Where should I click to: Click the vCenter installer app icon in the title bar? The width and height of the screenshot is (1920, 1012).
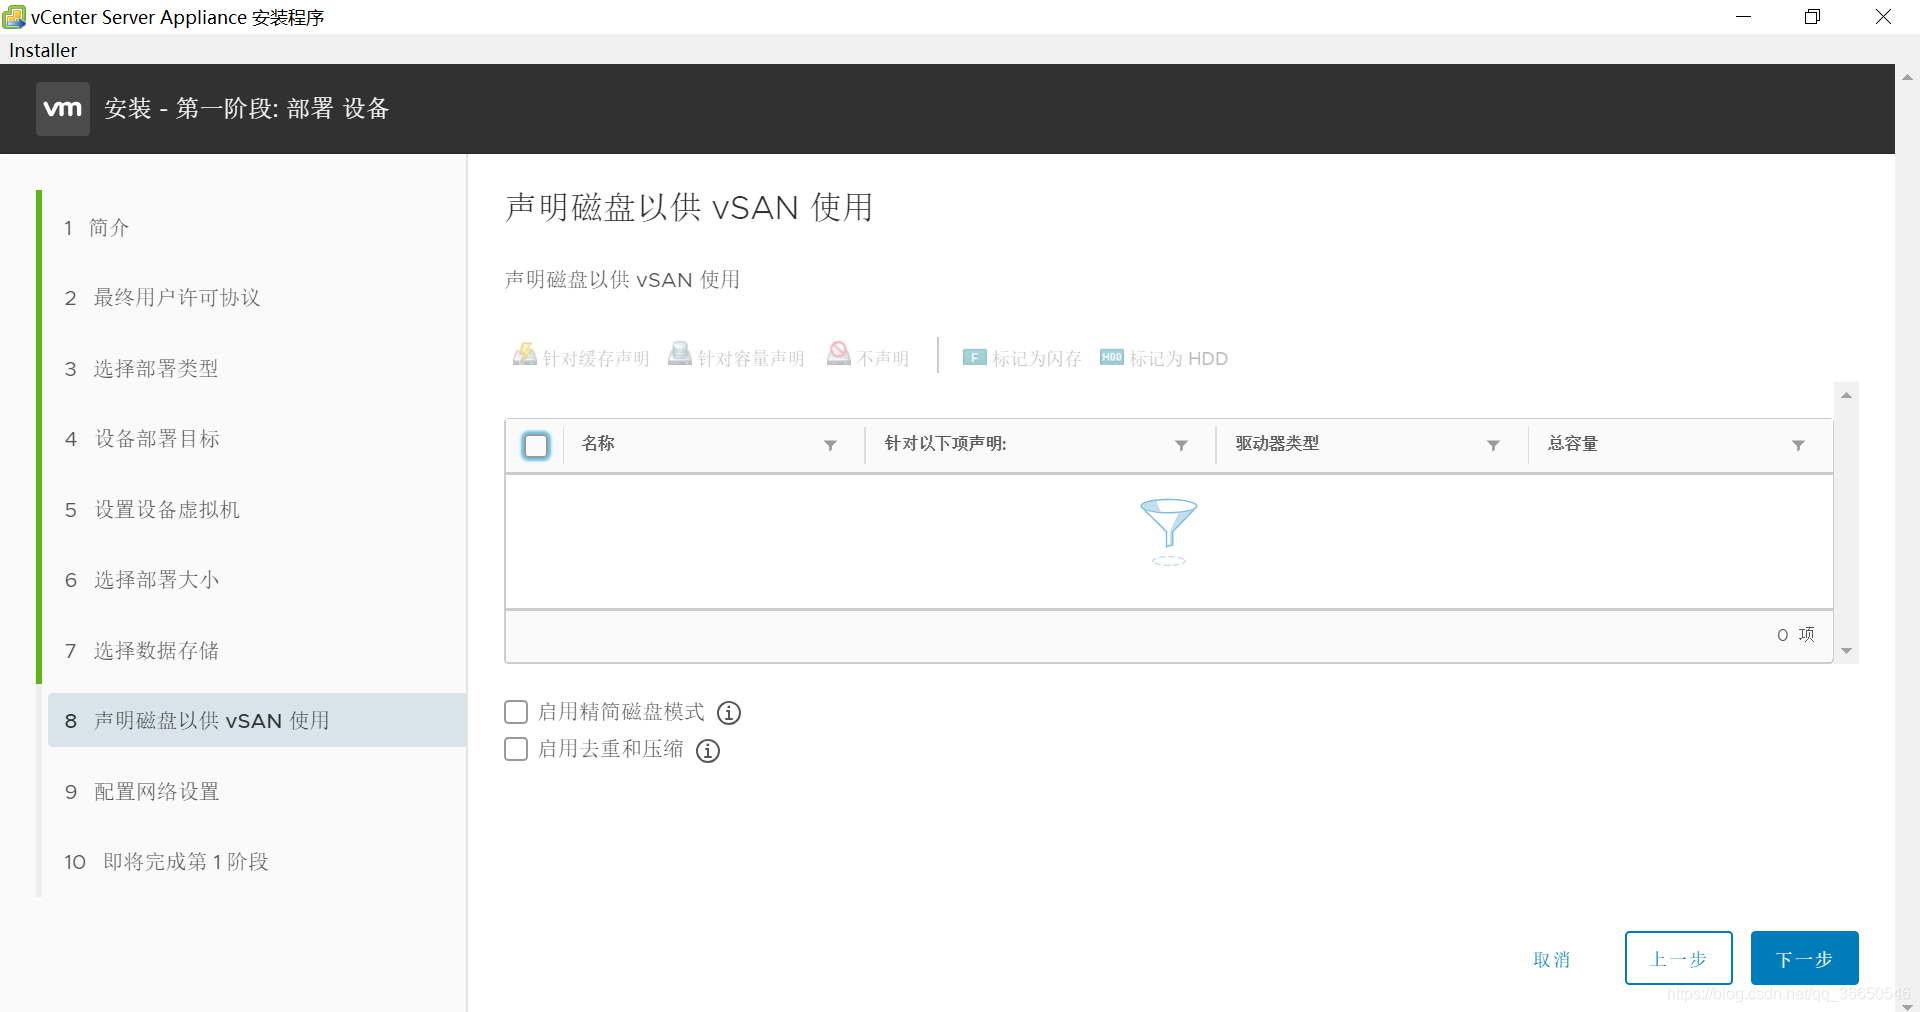(14, 17)
